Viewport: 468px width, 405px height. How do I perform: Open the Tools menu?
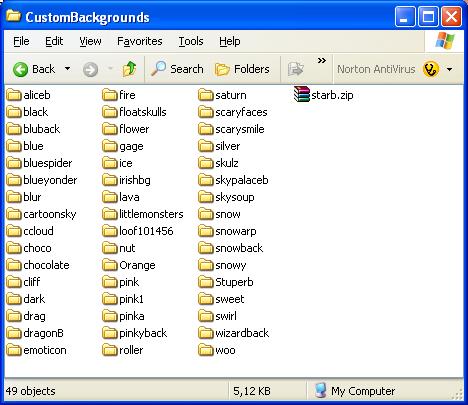[191, 41]
